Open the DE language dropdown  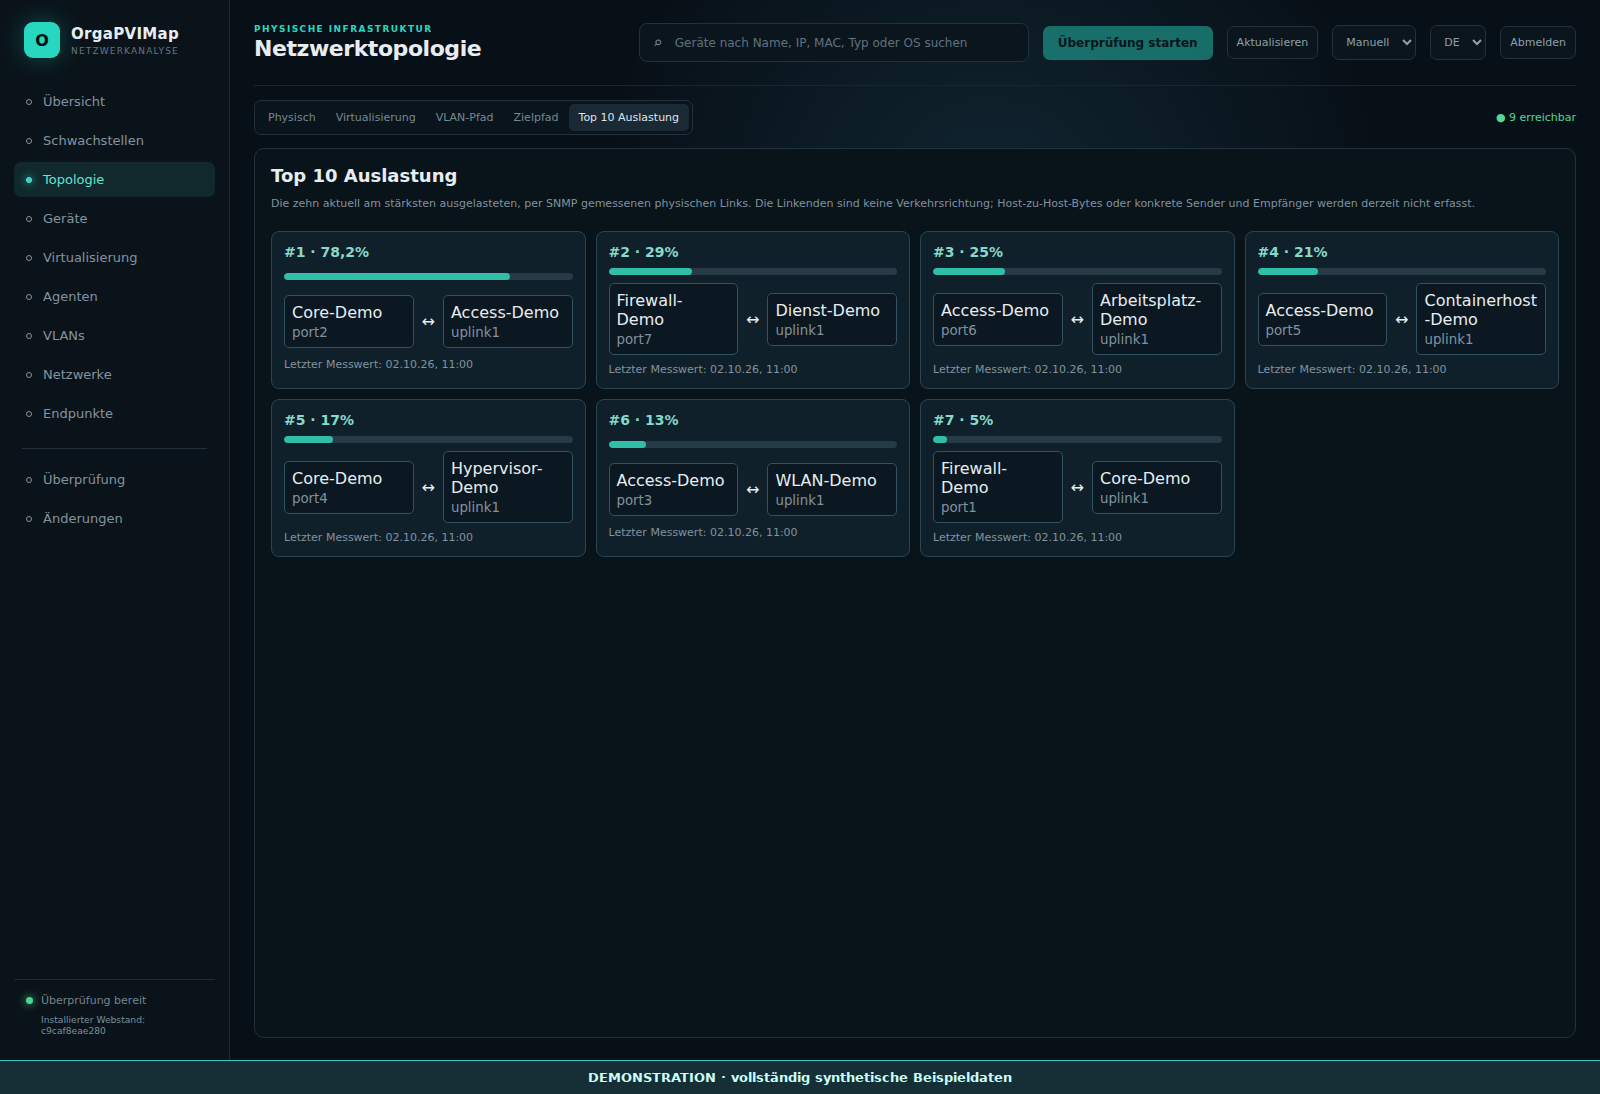click(x=1458, y=43)
